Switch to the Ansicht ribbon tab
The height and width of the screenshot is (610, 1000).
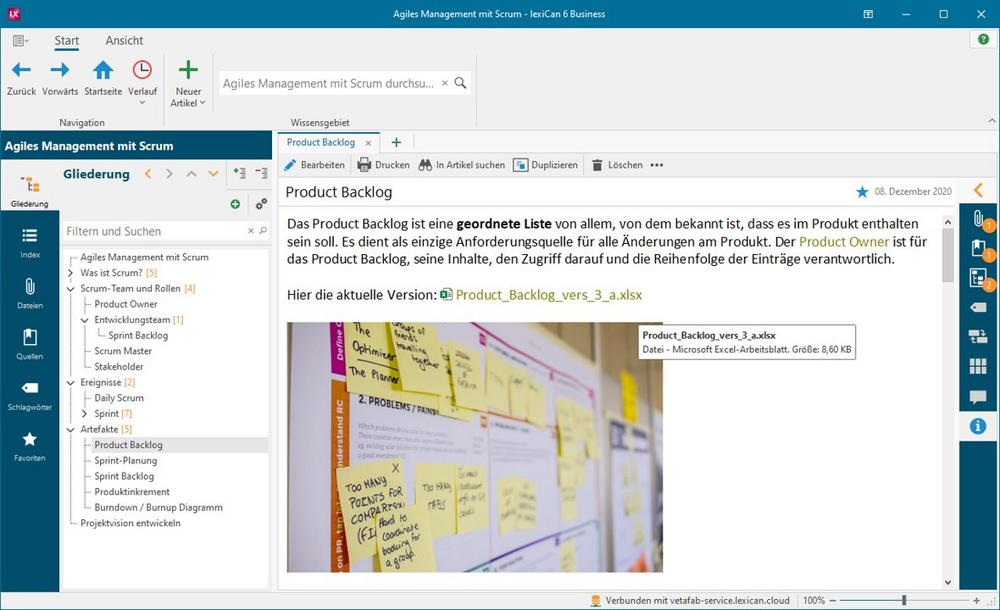click(x=124, y=41)
